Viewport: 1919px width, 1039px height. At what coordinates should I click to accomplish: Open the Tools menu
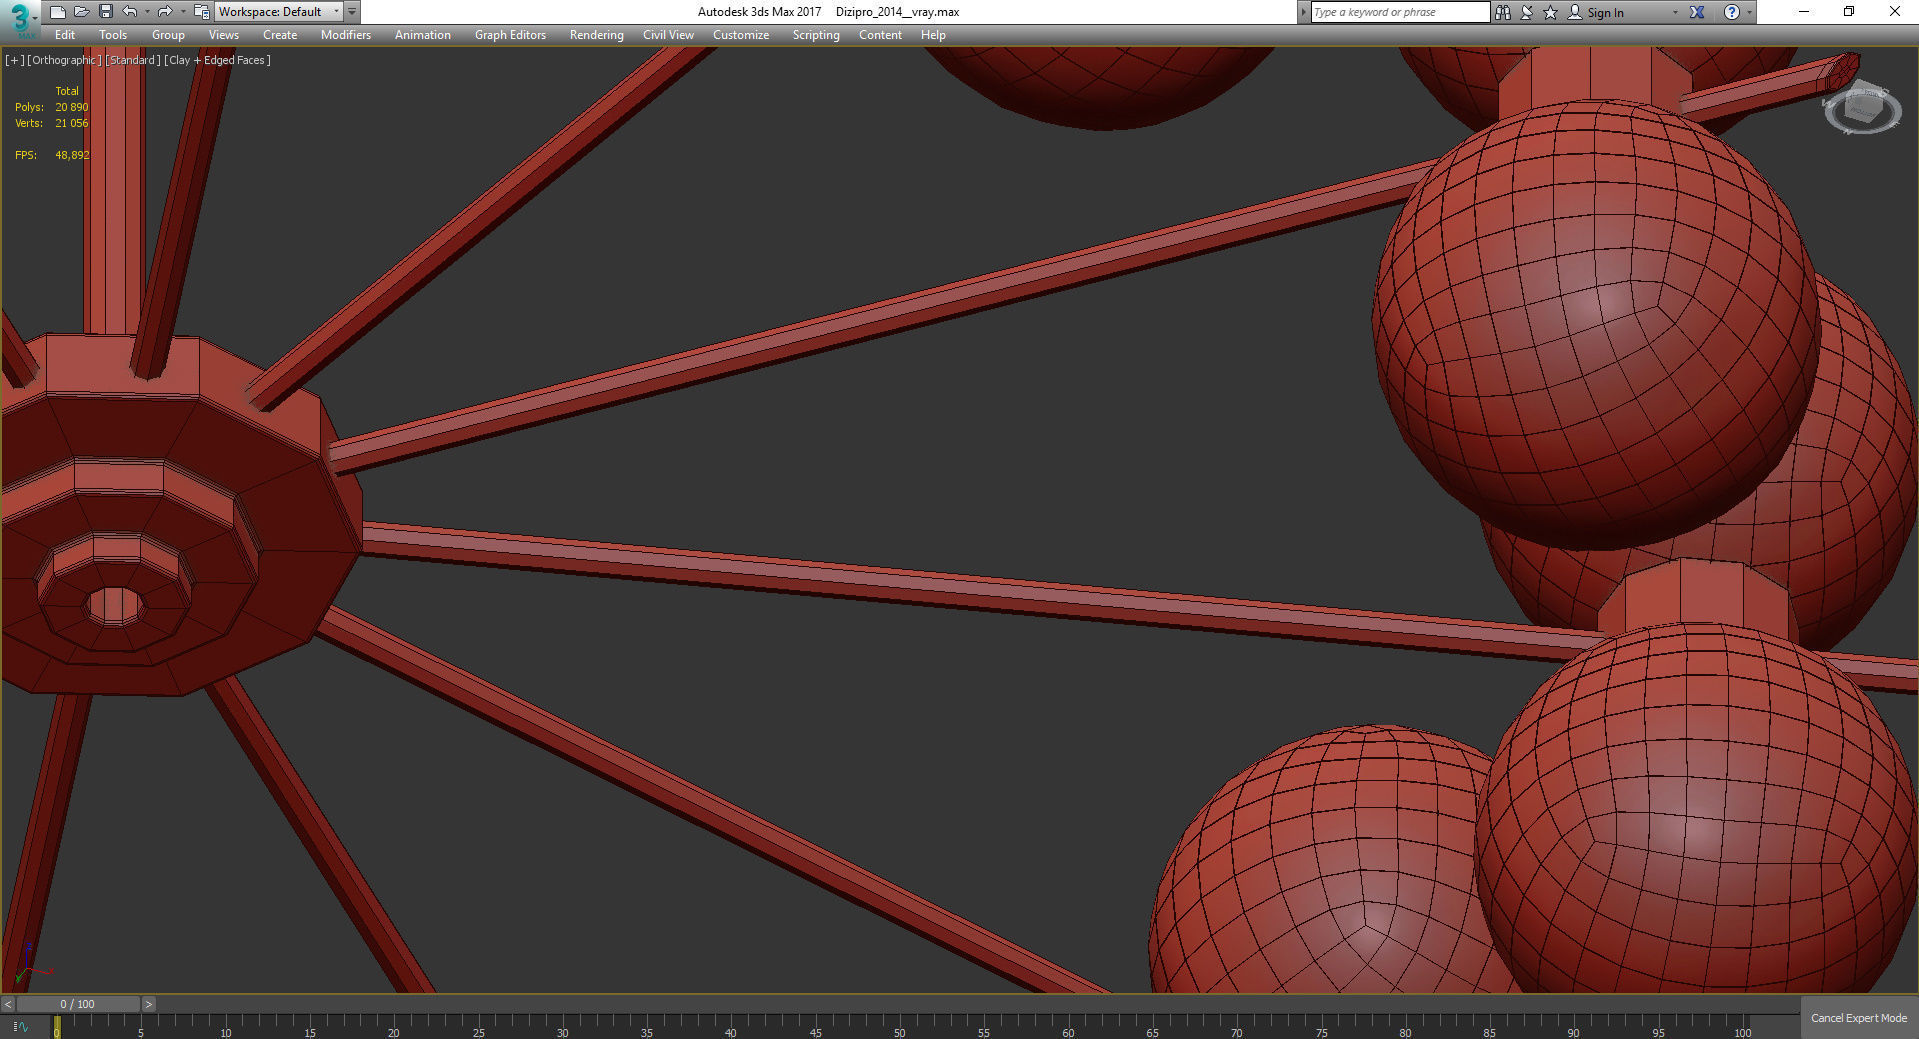click(113, 35)
